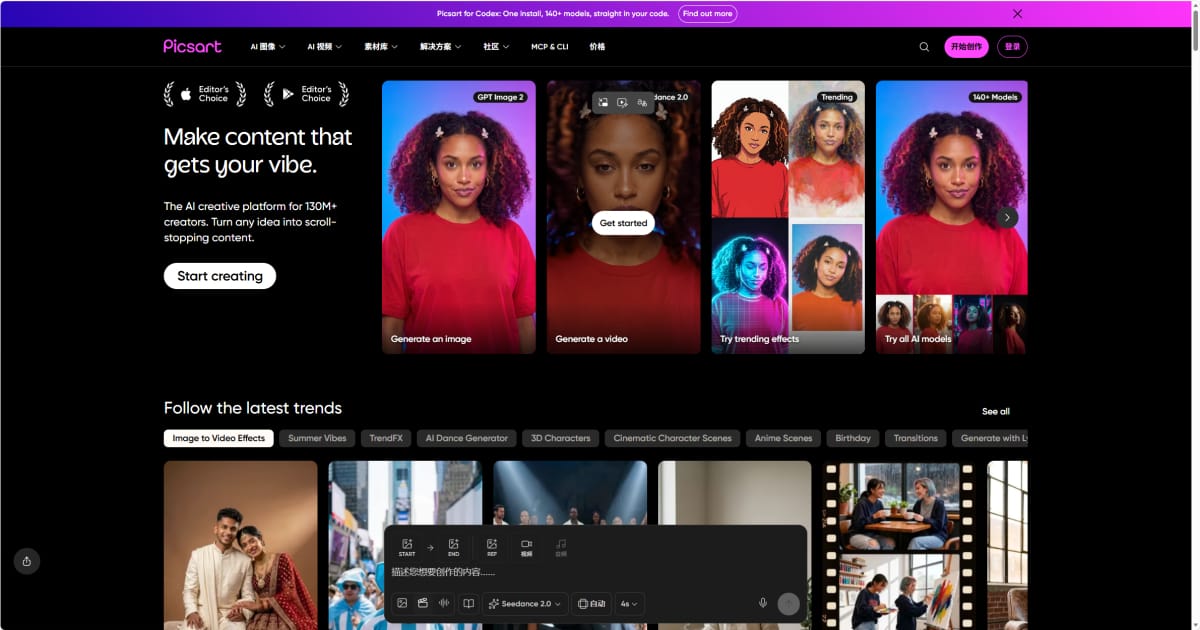Click the Trending badge

(x=837, y=97)
